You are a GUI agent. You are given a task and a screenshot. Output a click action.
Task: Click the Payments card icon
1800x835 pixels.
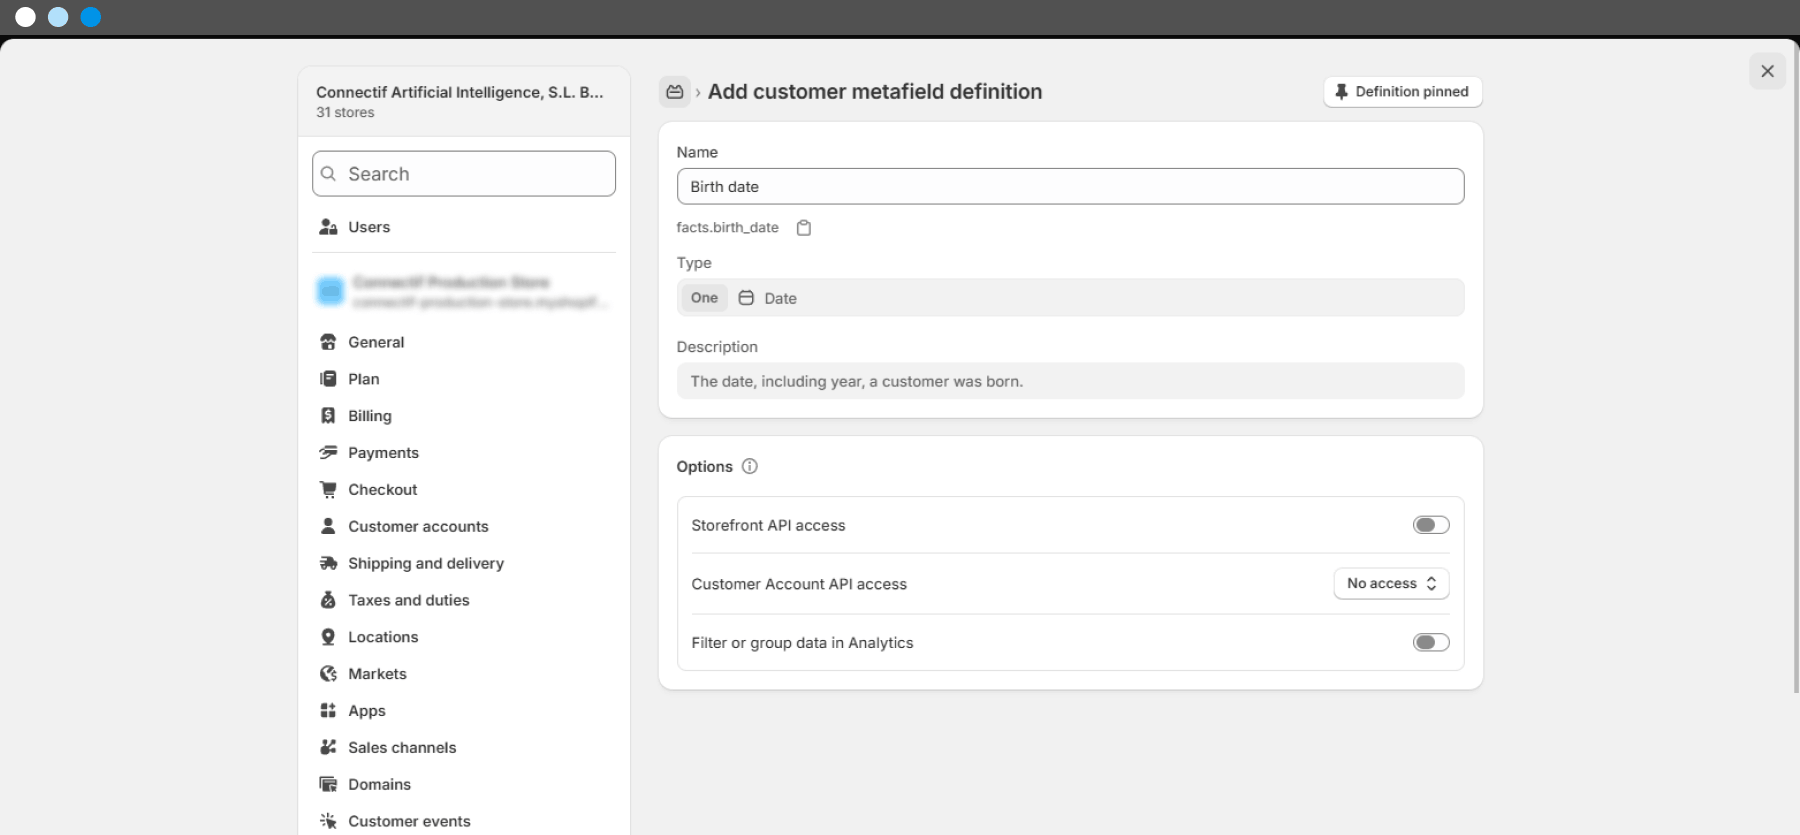click(x=328, y=453)
